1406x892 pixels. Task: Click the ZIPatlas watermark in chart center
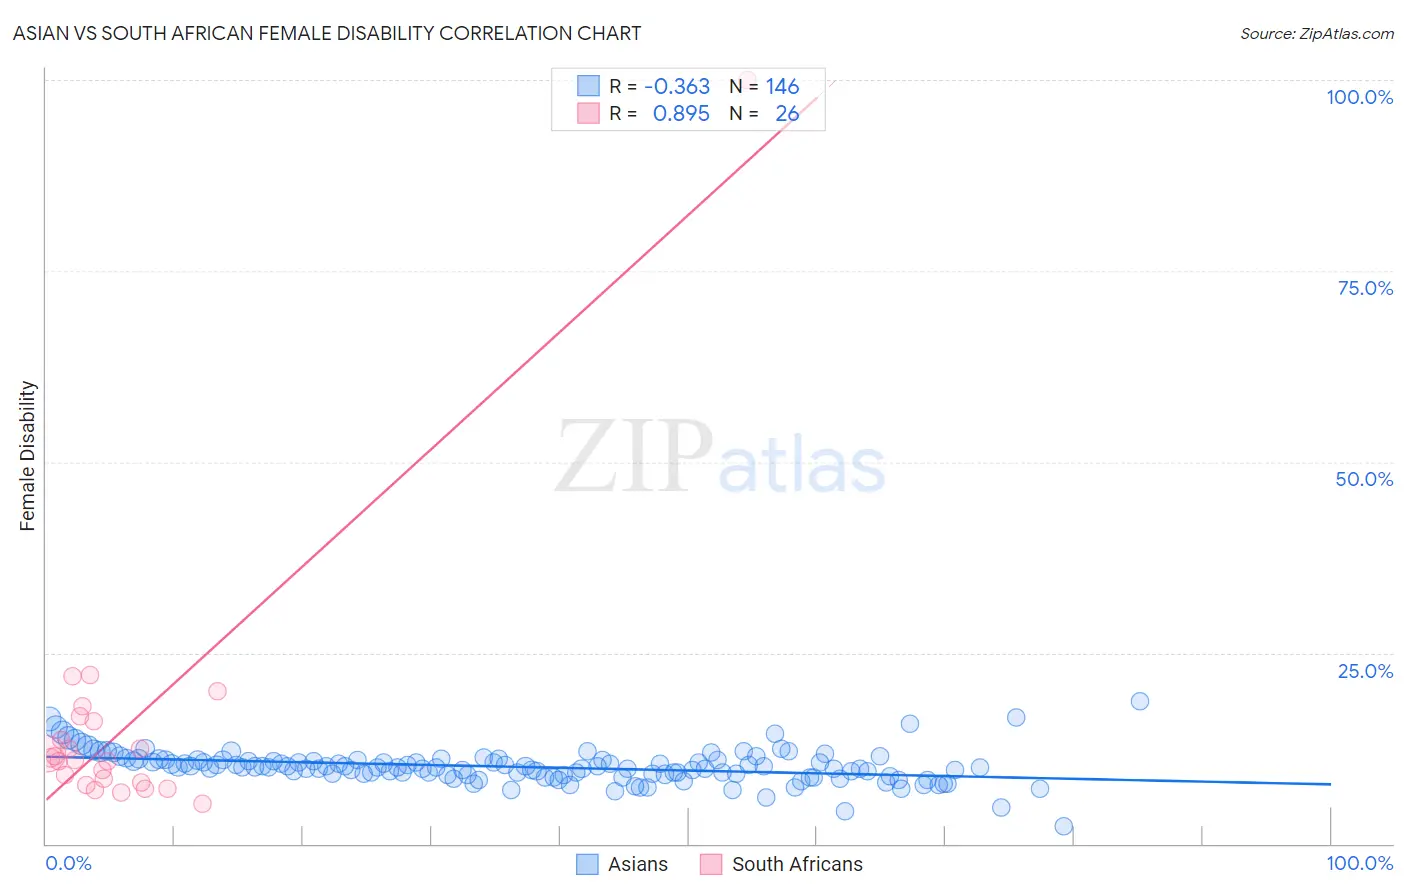(x=720, y=458)
